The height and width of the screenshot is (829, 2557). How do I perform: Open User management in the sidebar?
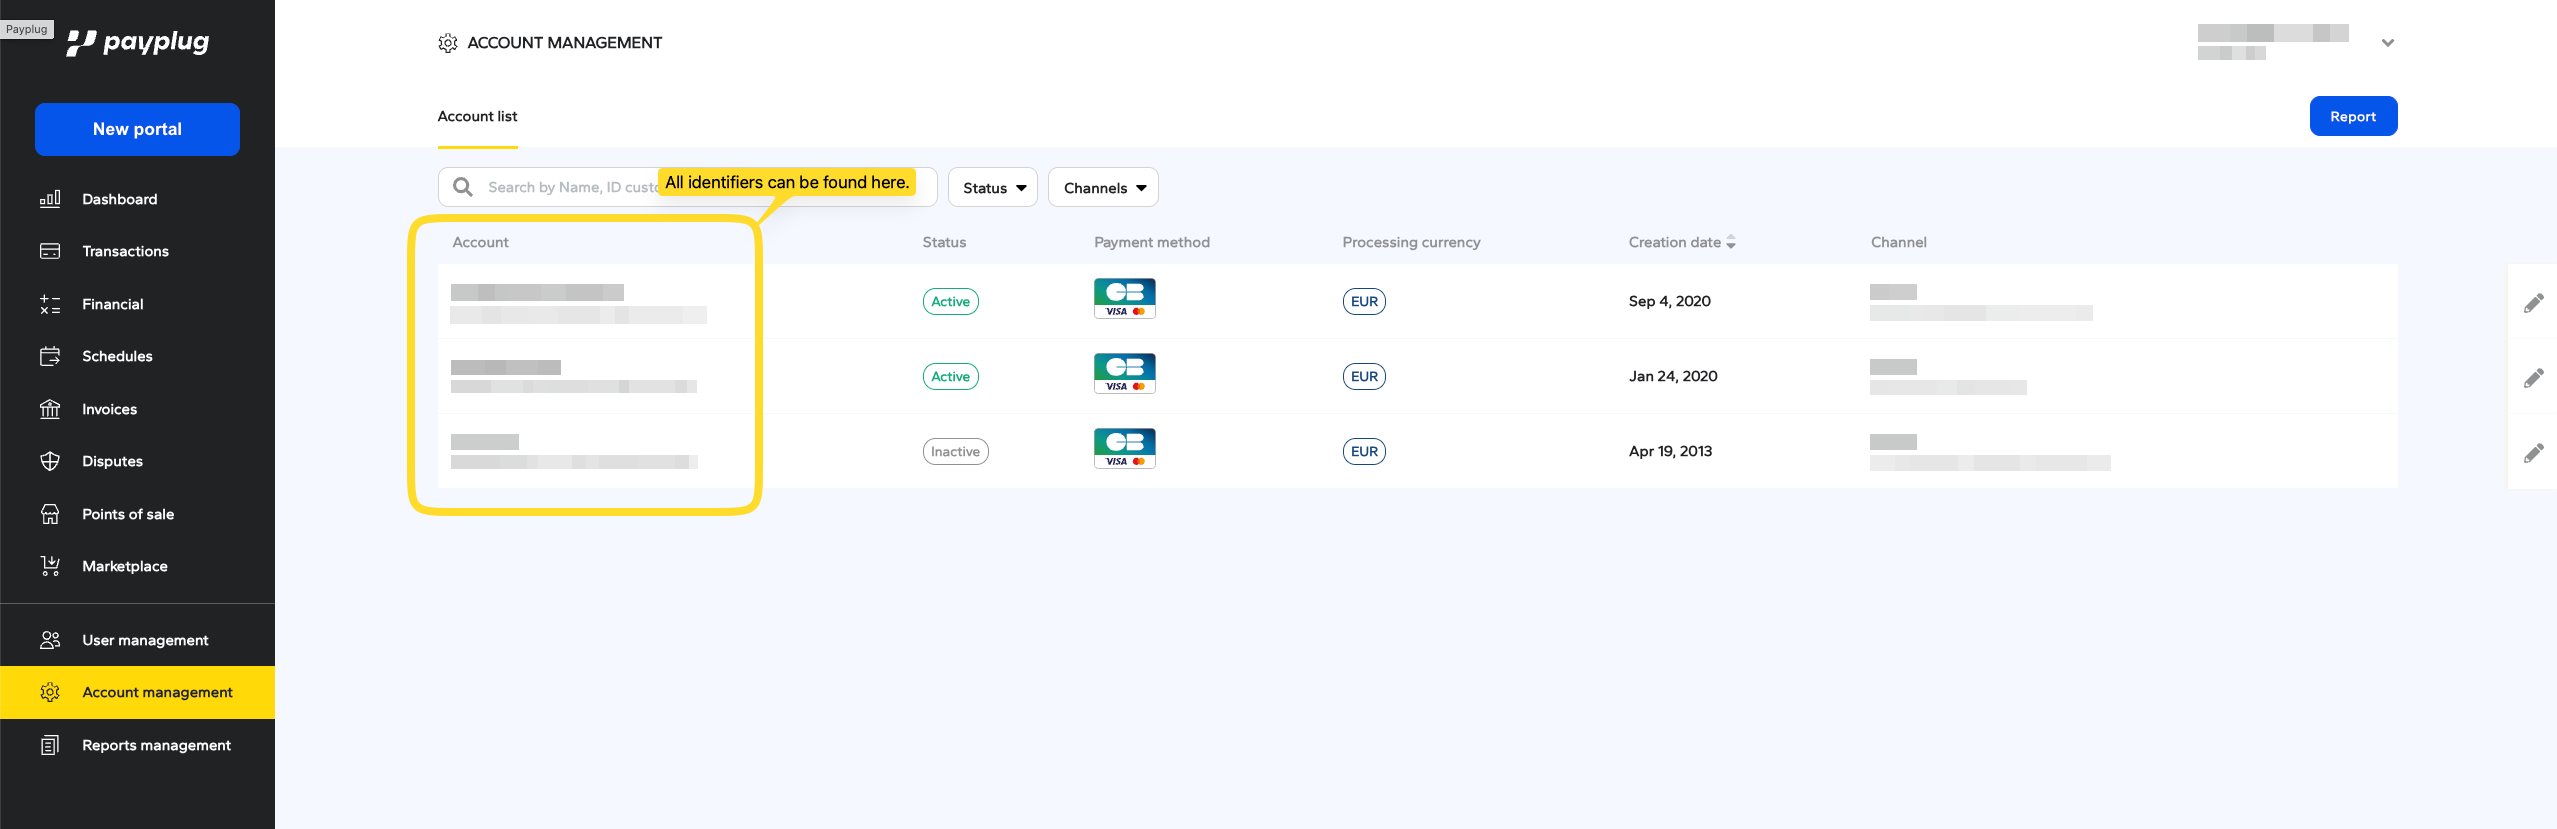[x=145, y=640]
